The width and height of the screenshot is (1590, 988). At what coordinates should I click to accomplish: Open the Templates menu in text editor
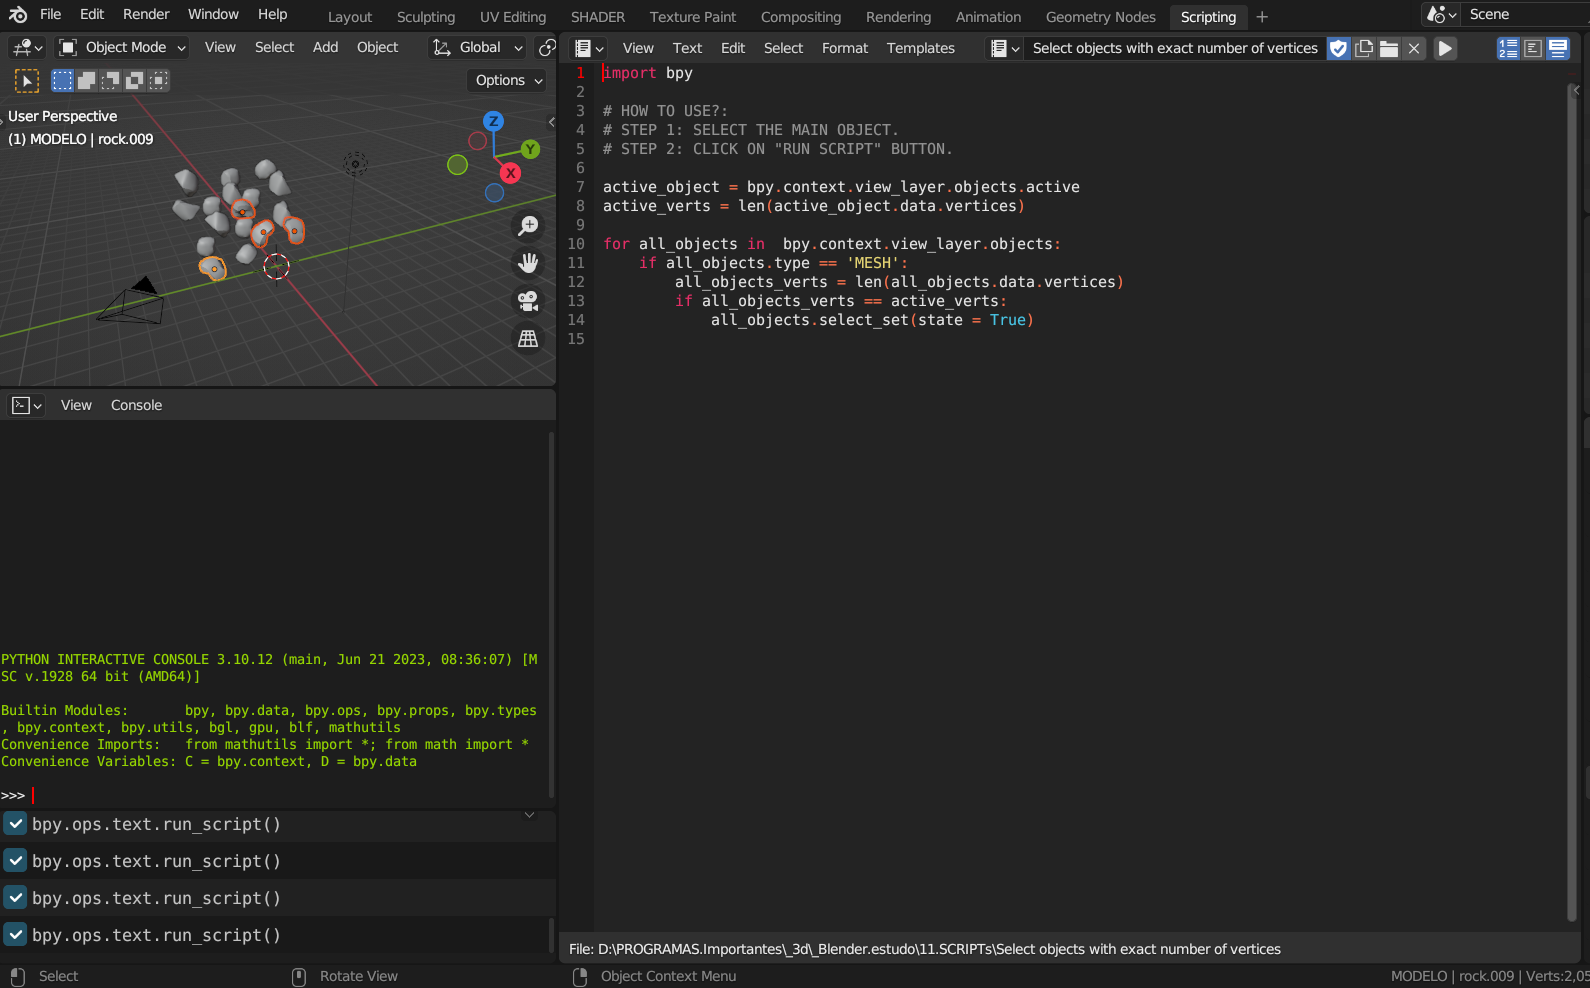[920, 48]
